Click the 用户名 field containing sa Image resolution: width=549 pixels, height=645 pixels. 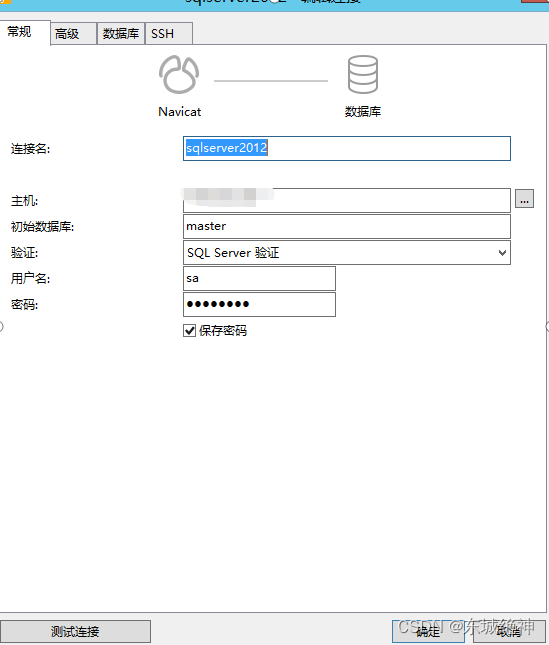pos(259,278)
